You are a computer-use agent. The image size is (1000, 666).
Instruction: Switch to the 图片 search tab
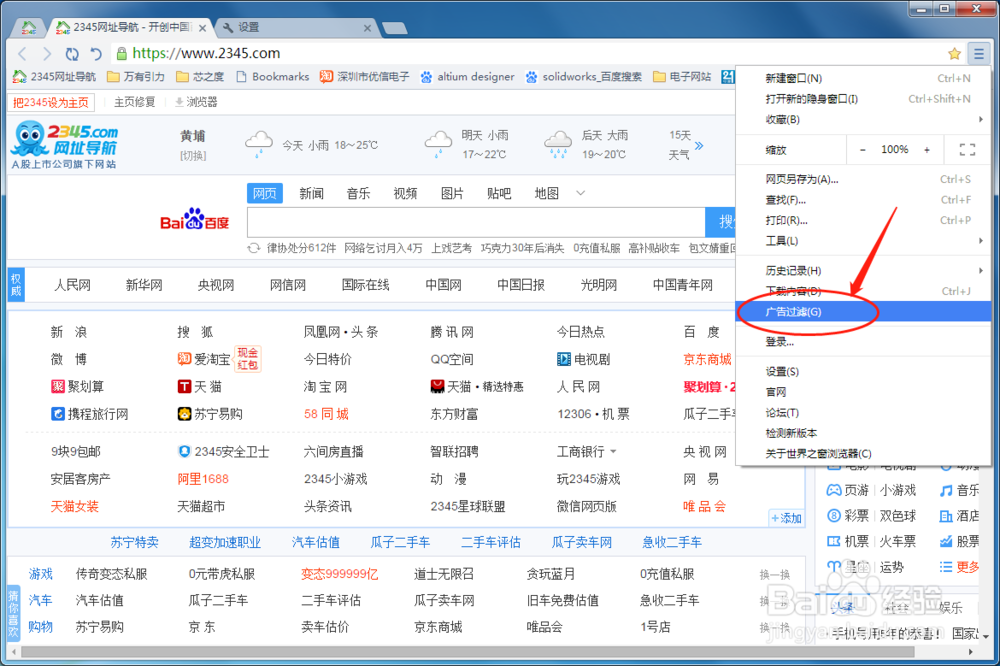452,193
